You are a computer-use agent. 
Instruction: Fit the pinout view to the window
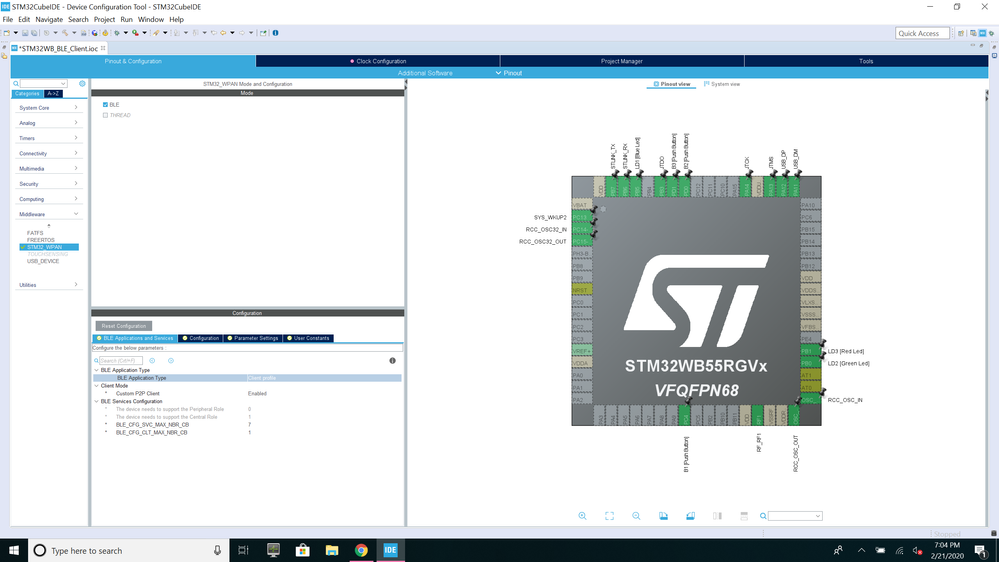(x=609, y=516)
